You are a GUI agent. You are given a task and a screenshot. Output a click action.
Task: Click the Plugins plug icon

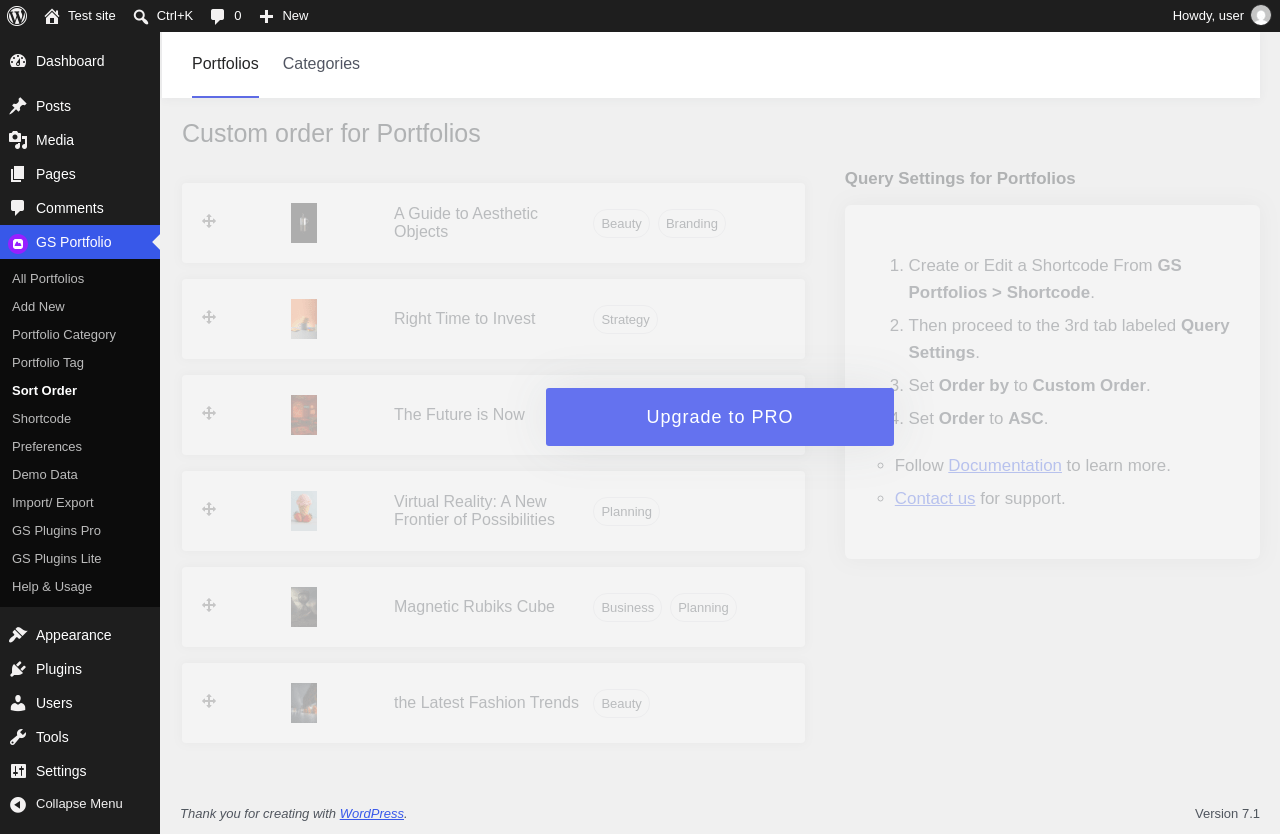tap(18, 669)
